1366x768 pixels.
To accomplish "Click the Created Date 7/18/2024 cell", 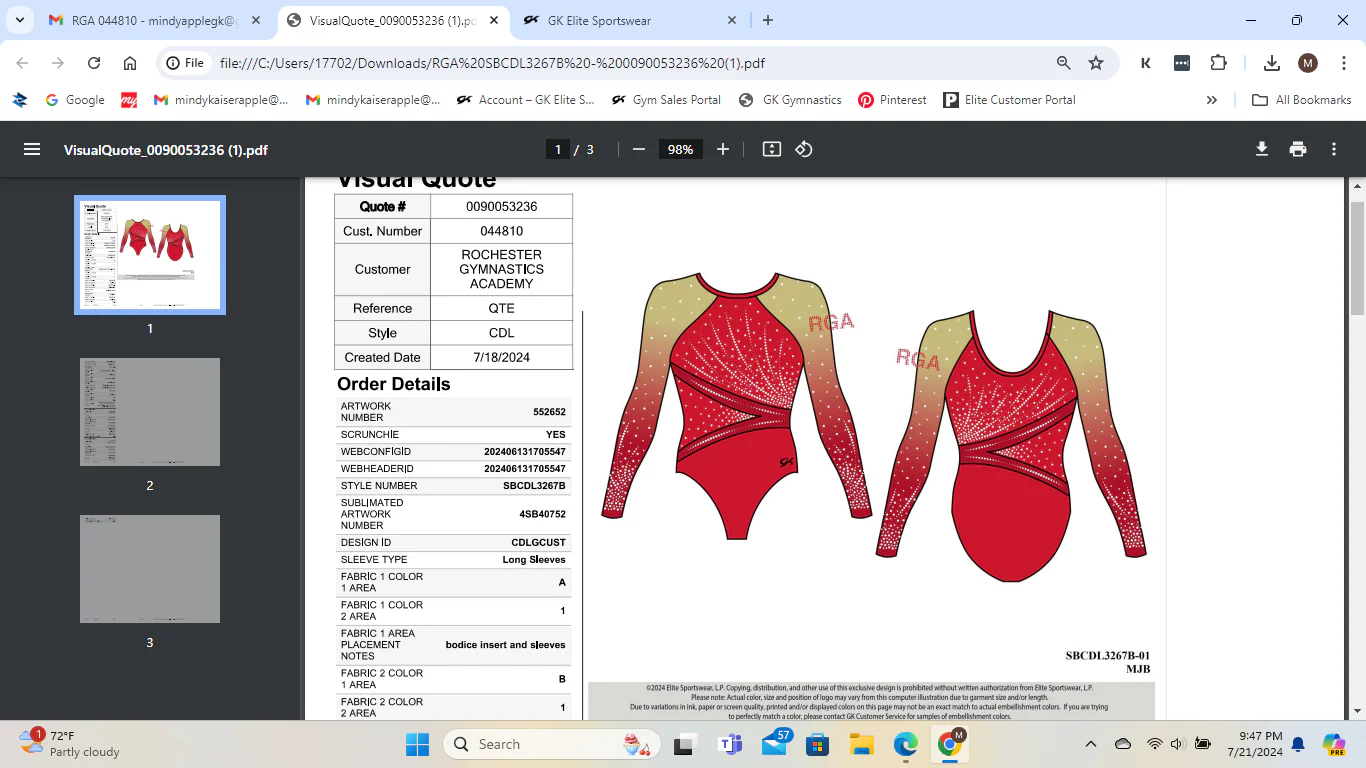I will (501, 357).
